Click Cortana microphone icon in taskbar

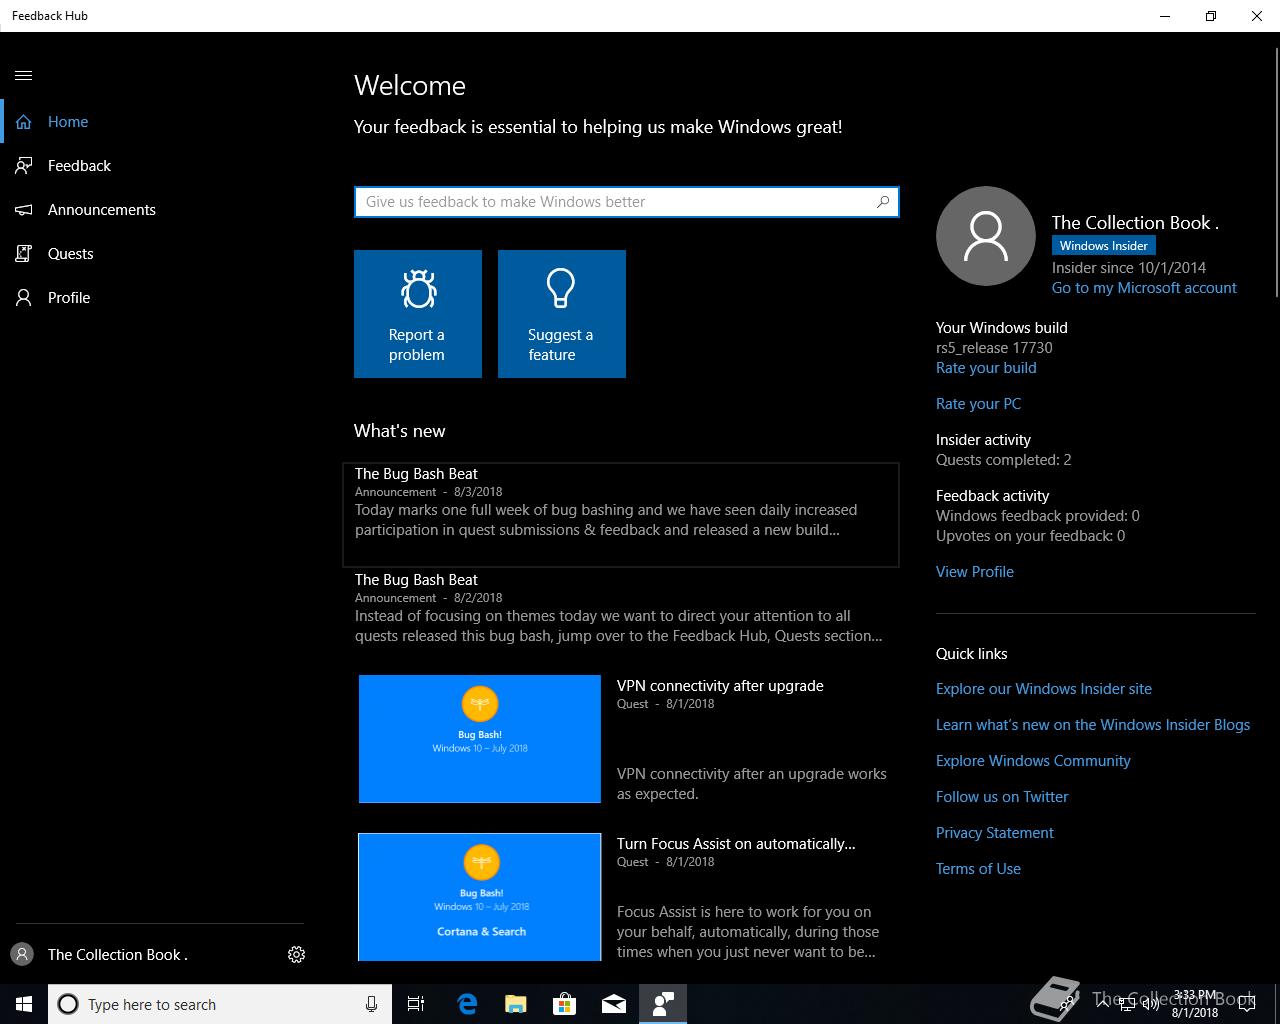372,1004
